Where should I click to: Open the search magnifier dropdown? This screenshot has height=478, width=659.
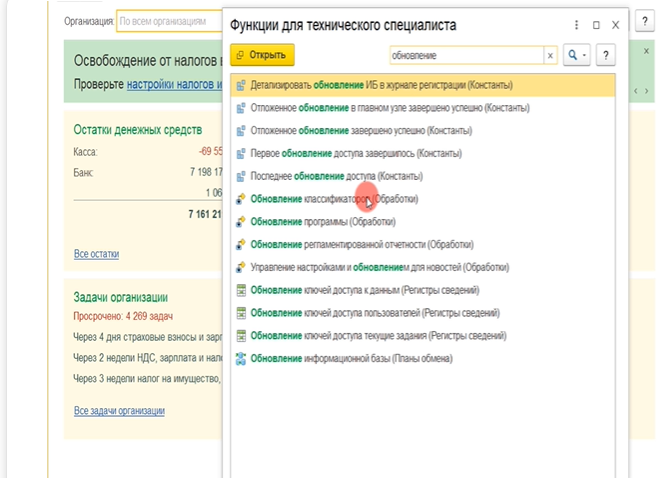(578, 56)
